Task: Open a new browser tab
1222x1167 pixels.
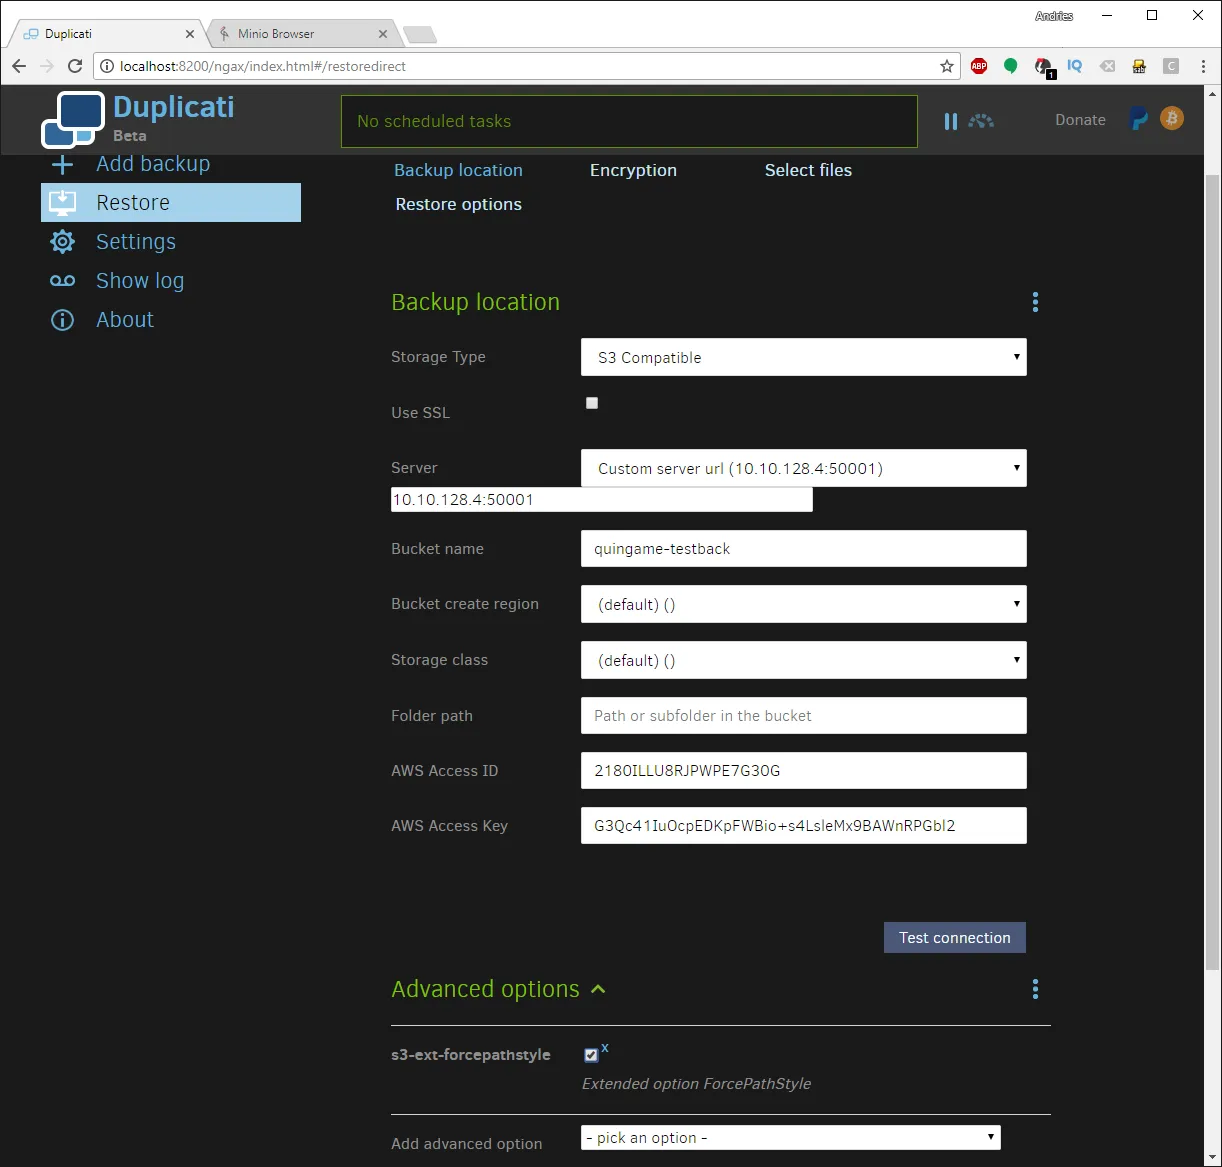Action: point(420,35)
